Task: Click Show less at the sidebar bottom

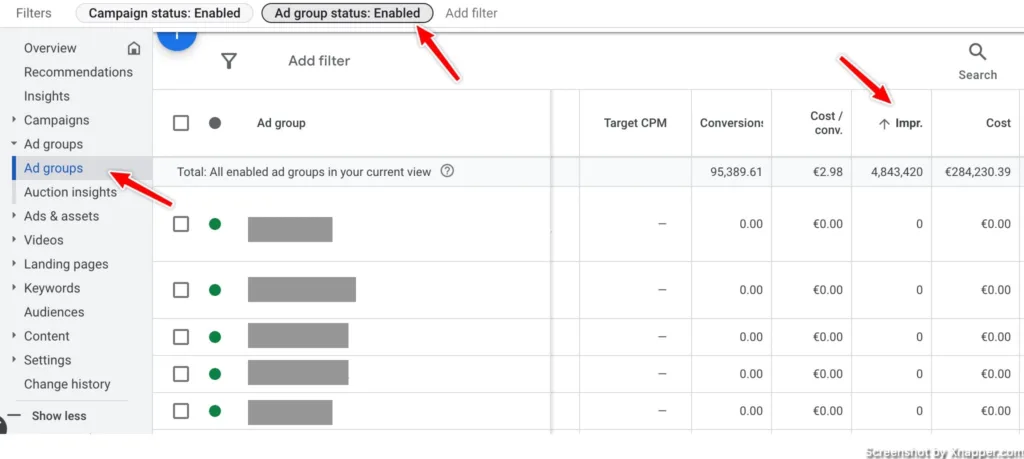Action: coord(59,415)
